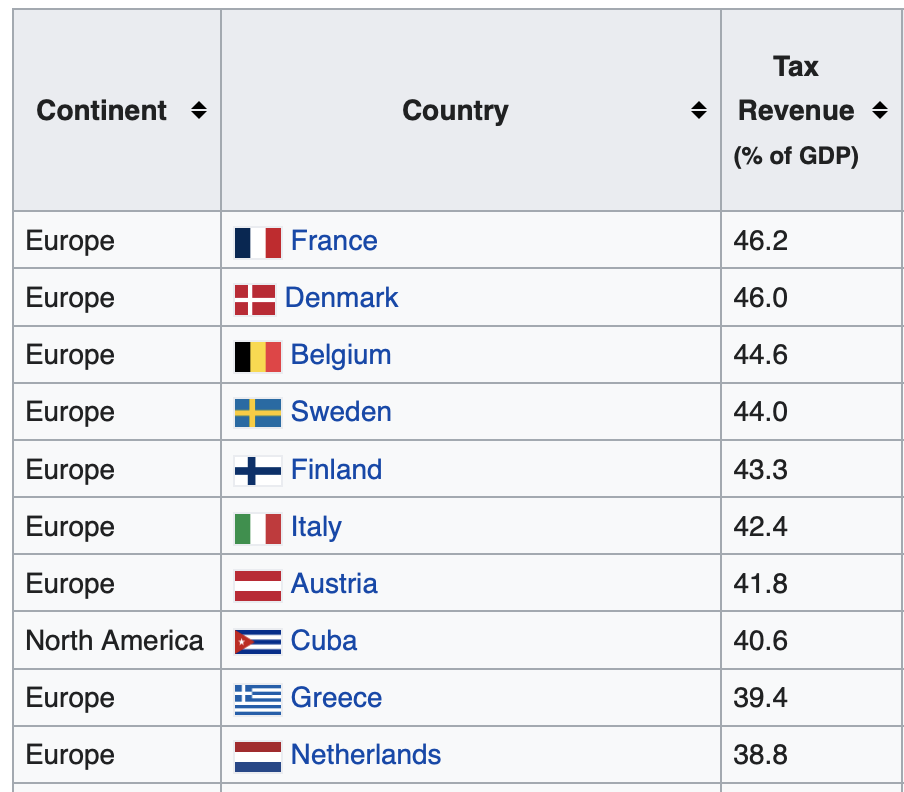Click the Cuba flag icon
The image size is (904, 792).
point(258,641)
